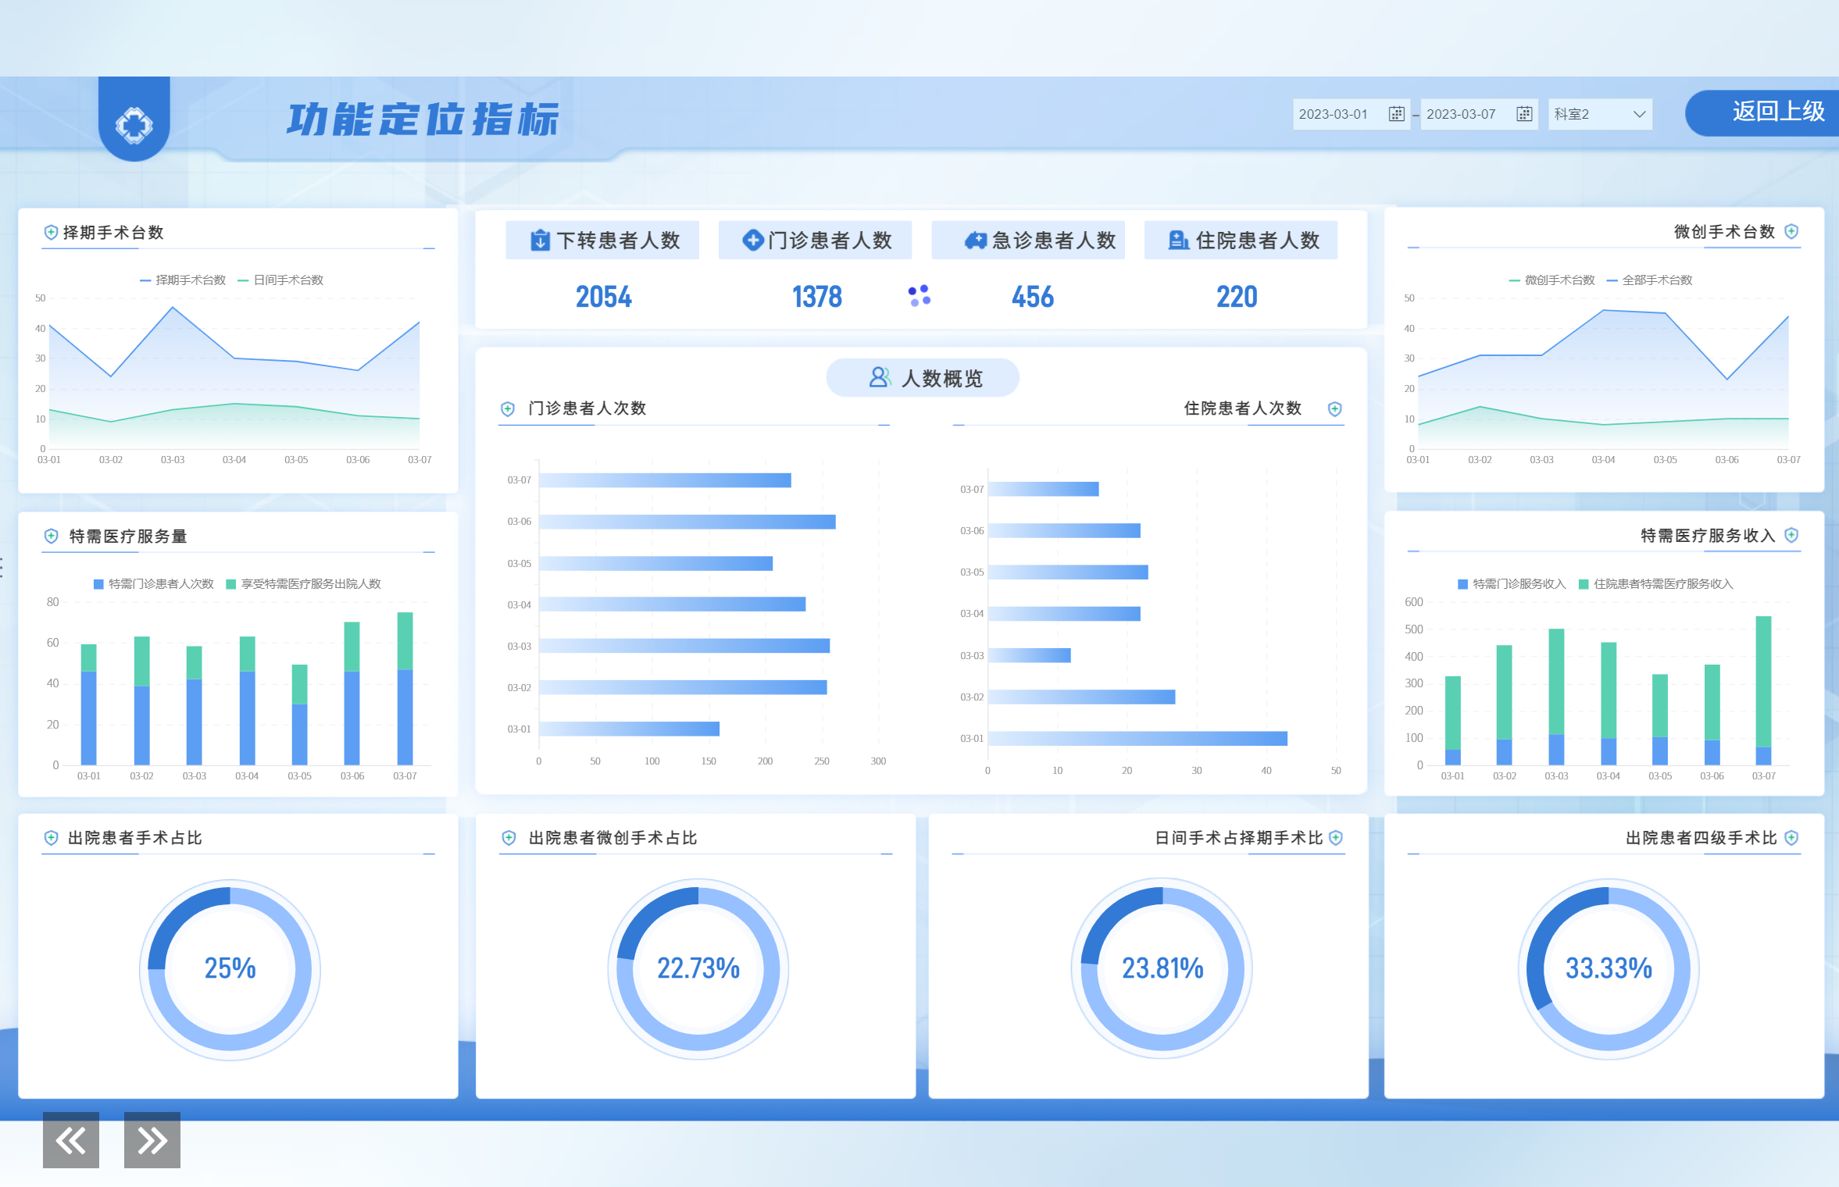Click the 门诊患者 medical cross icon
The width and height of the screenshot is (1839, 1187).
pyautogui.click(x=753, y=240)
